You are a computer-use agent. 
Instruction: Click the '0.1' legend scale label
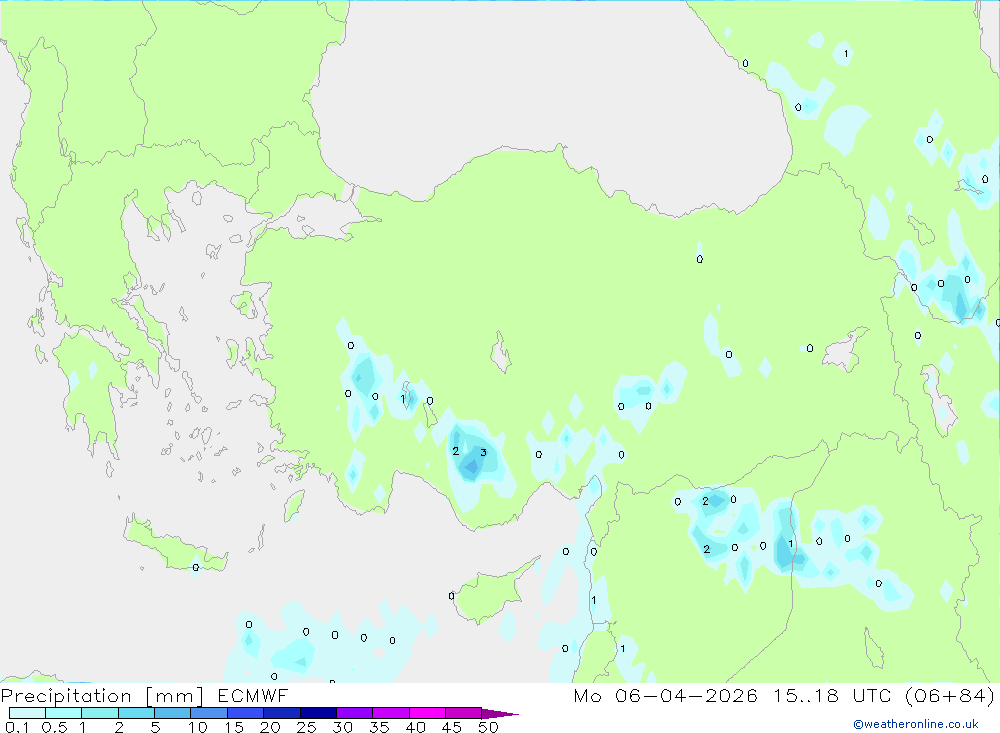(17, 727)
